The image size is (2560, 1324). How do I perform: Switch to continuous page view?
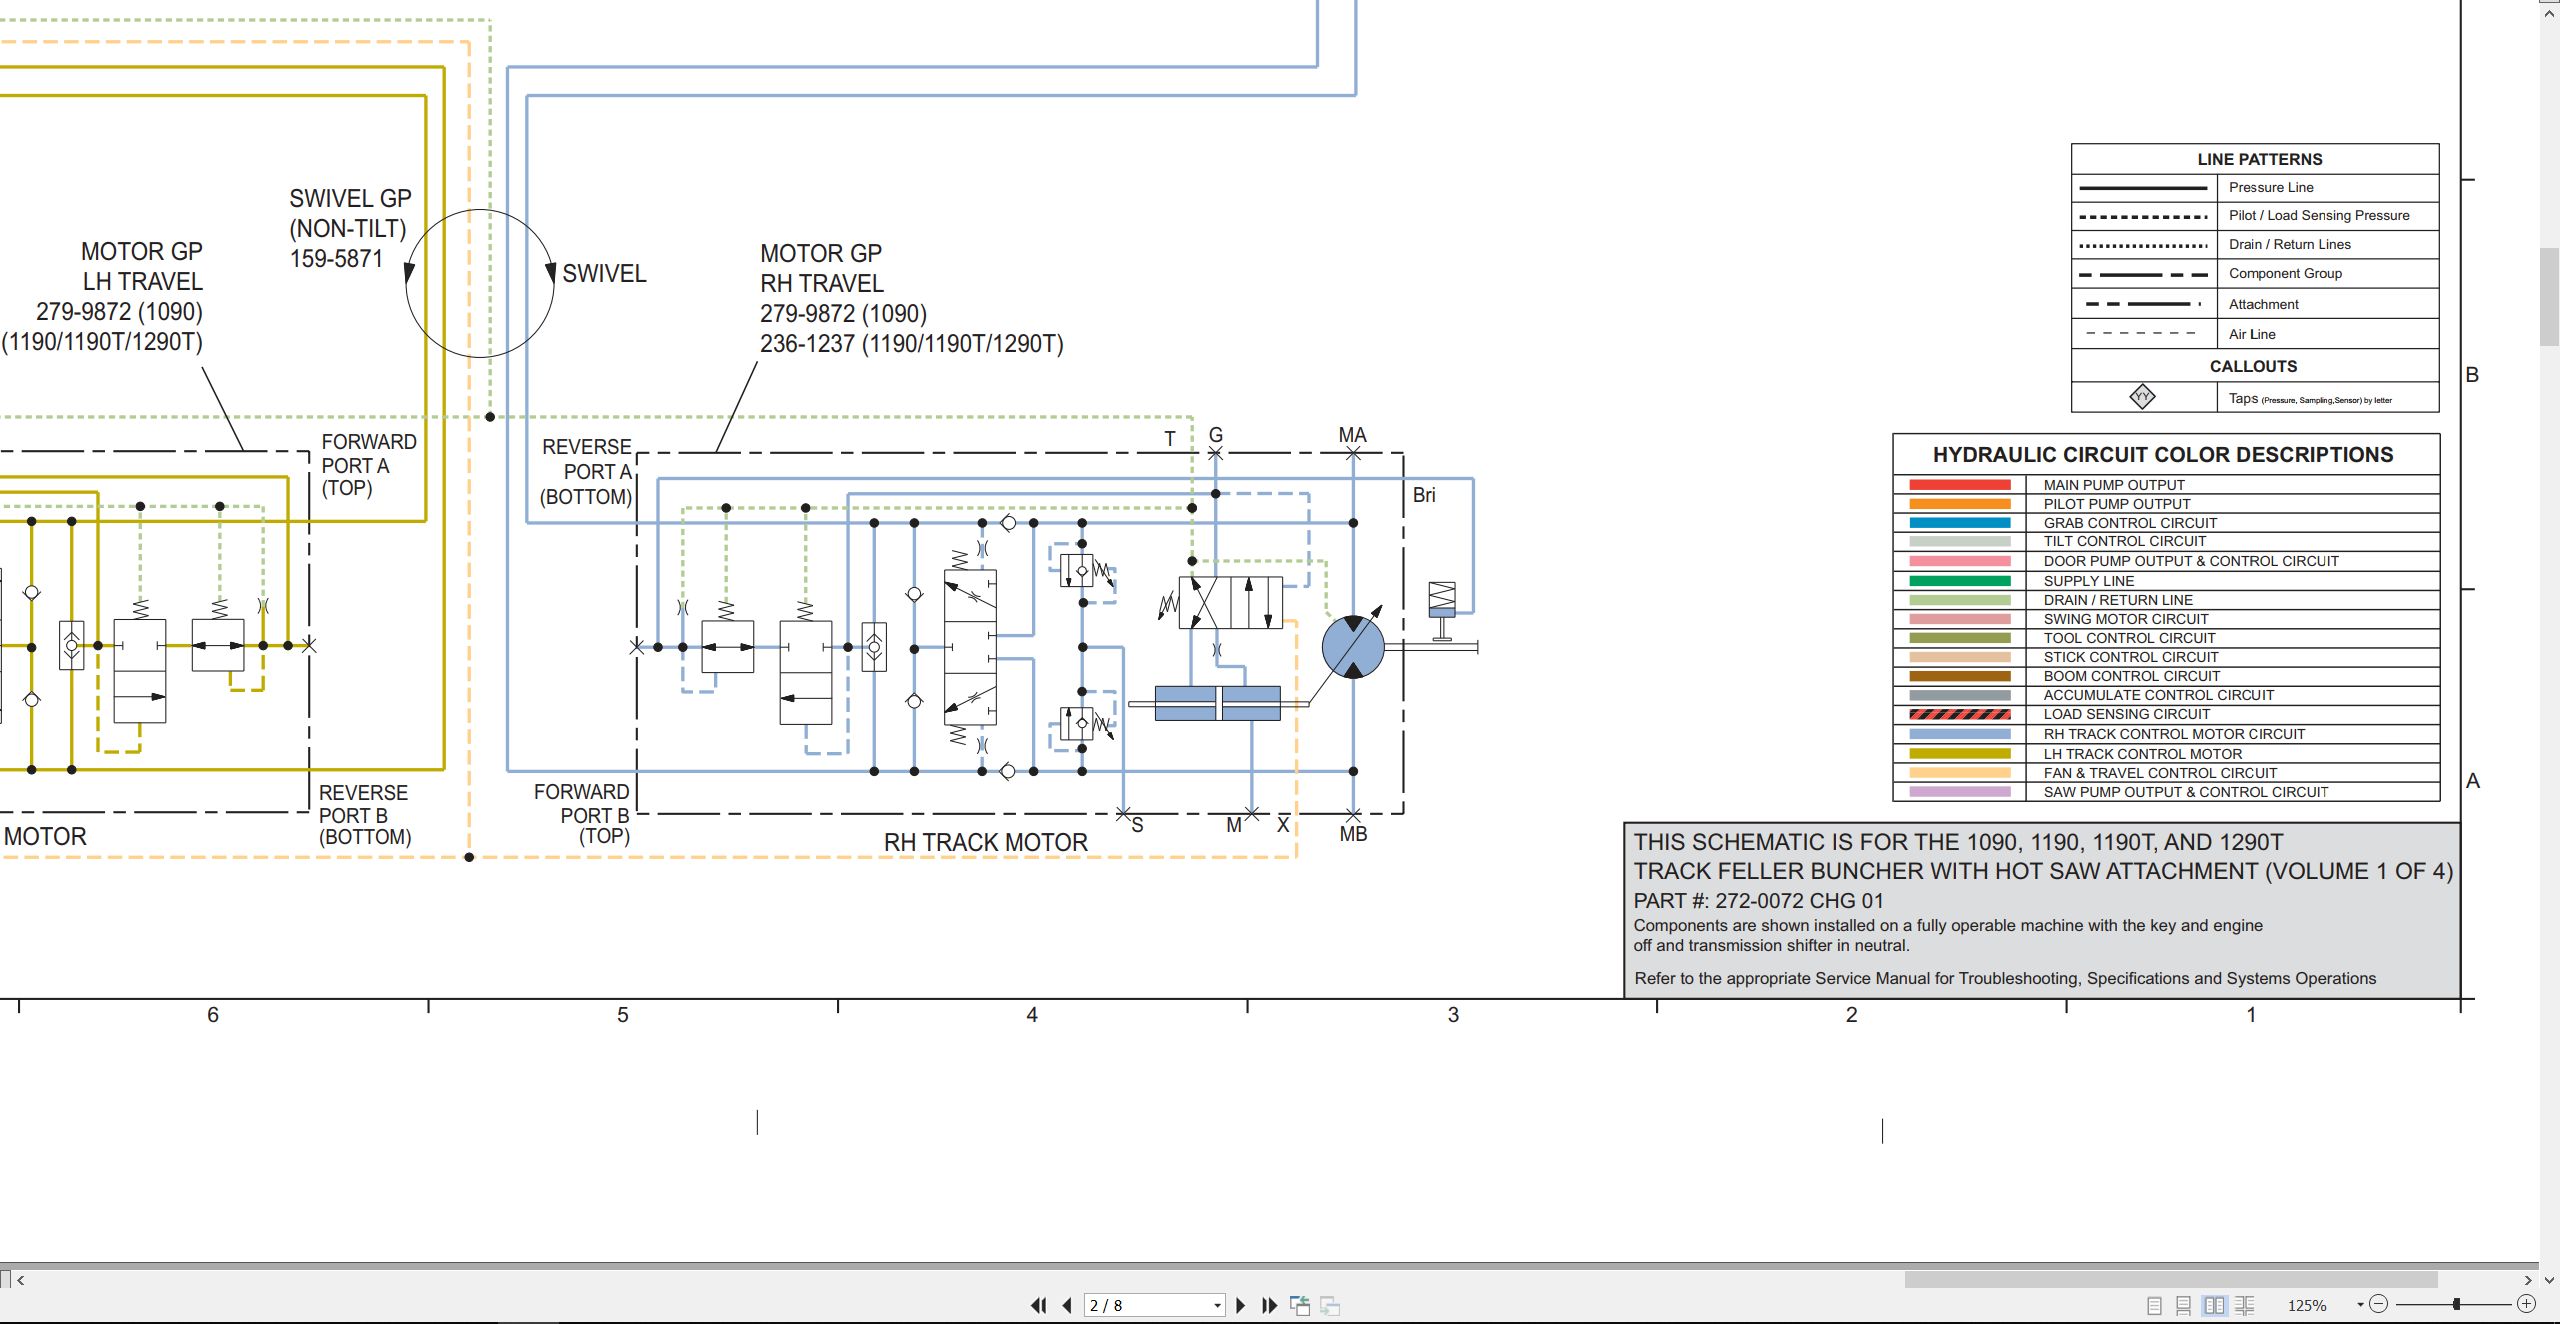coord(2184,1305)
